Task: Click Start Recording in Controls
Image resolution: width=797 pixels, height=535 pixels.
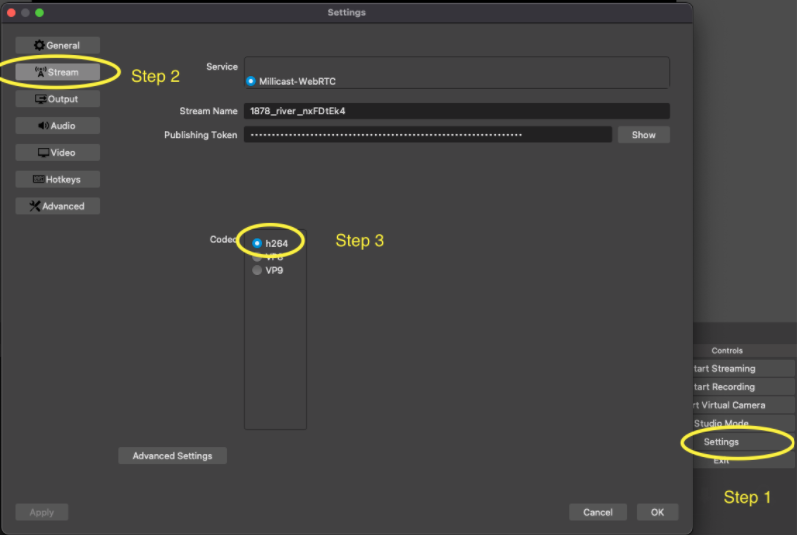Action: point(722,387)
